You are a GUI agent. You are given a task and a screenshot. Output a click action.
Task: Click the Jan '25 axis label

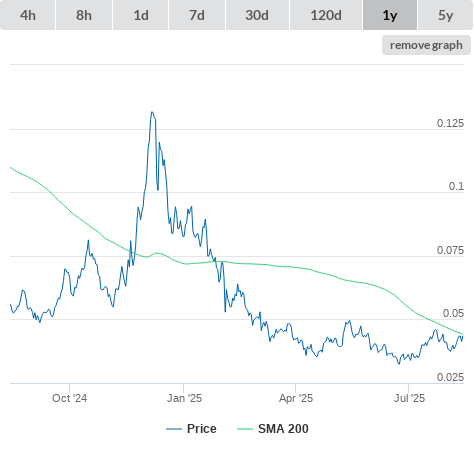(x=184, y=398)
